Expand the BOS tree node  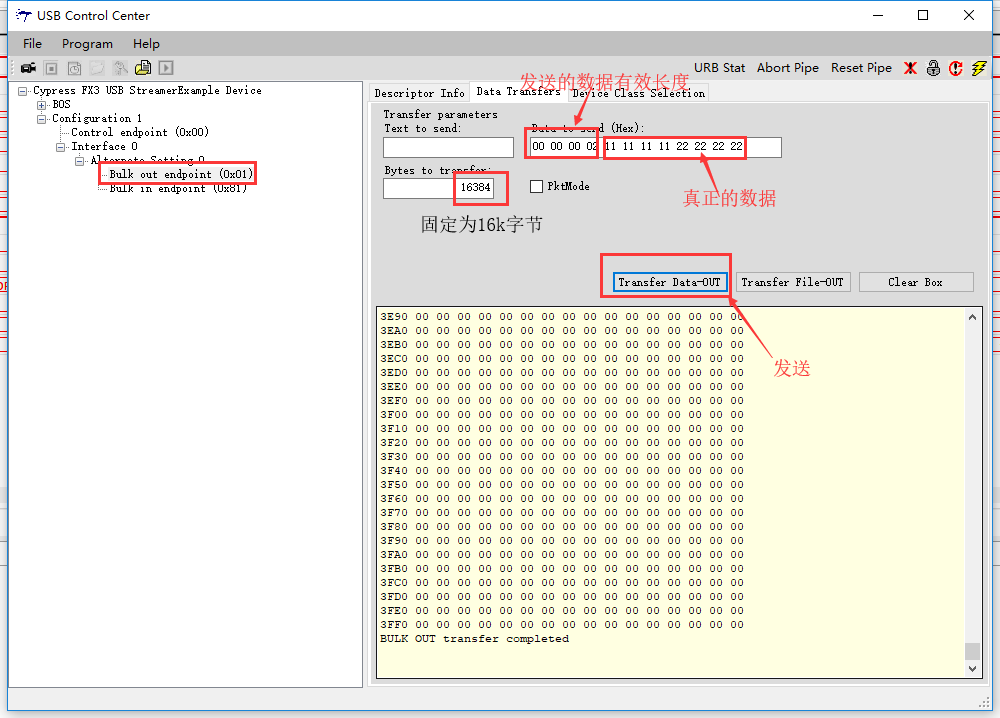click(x=42, y=105)
